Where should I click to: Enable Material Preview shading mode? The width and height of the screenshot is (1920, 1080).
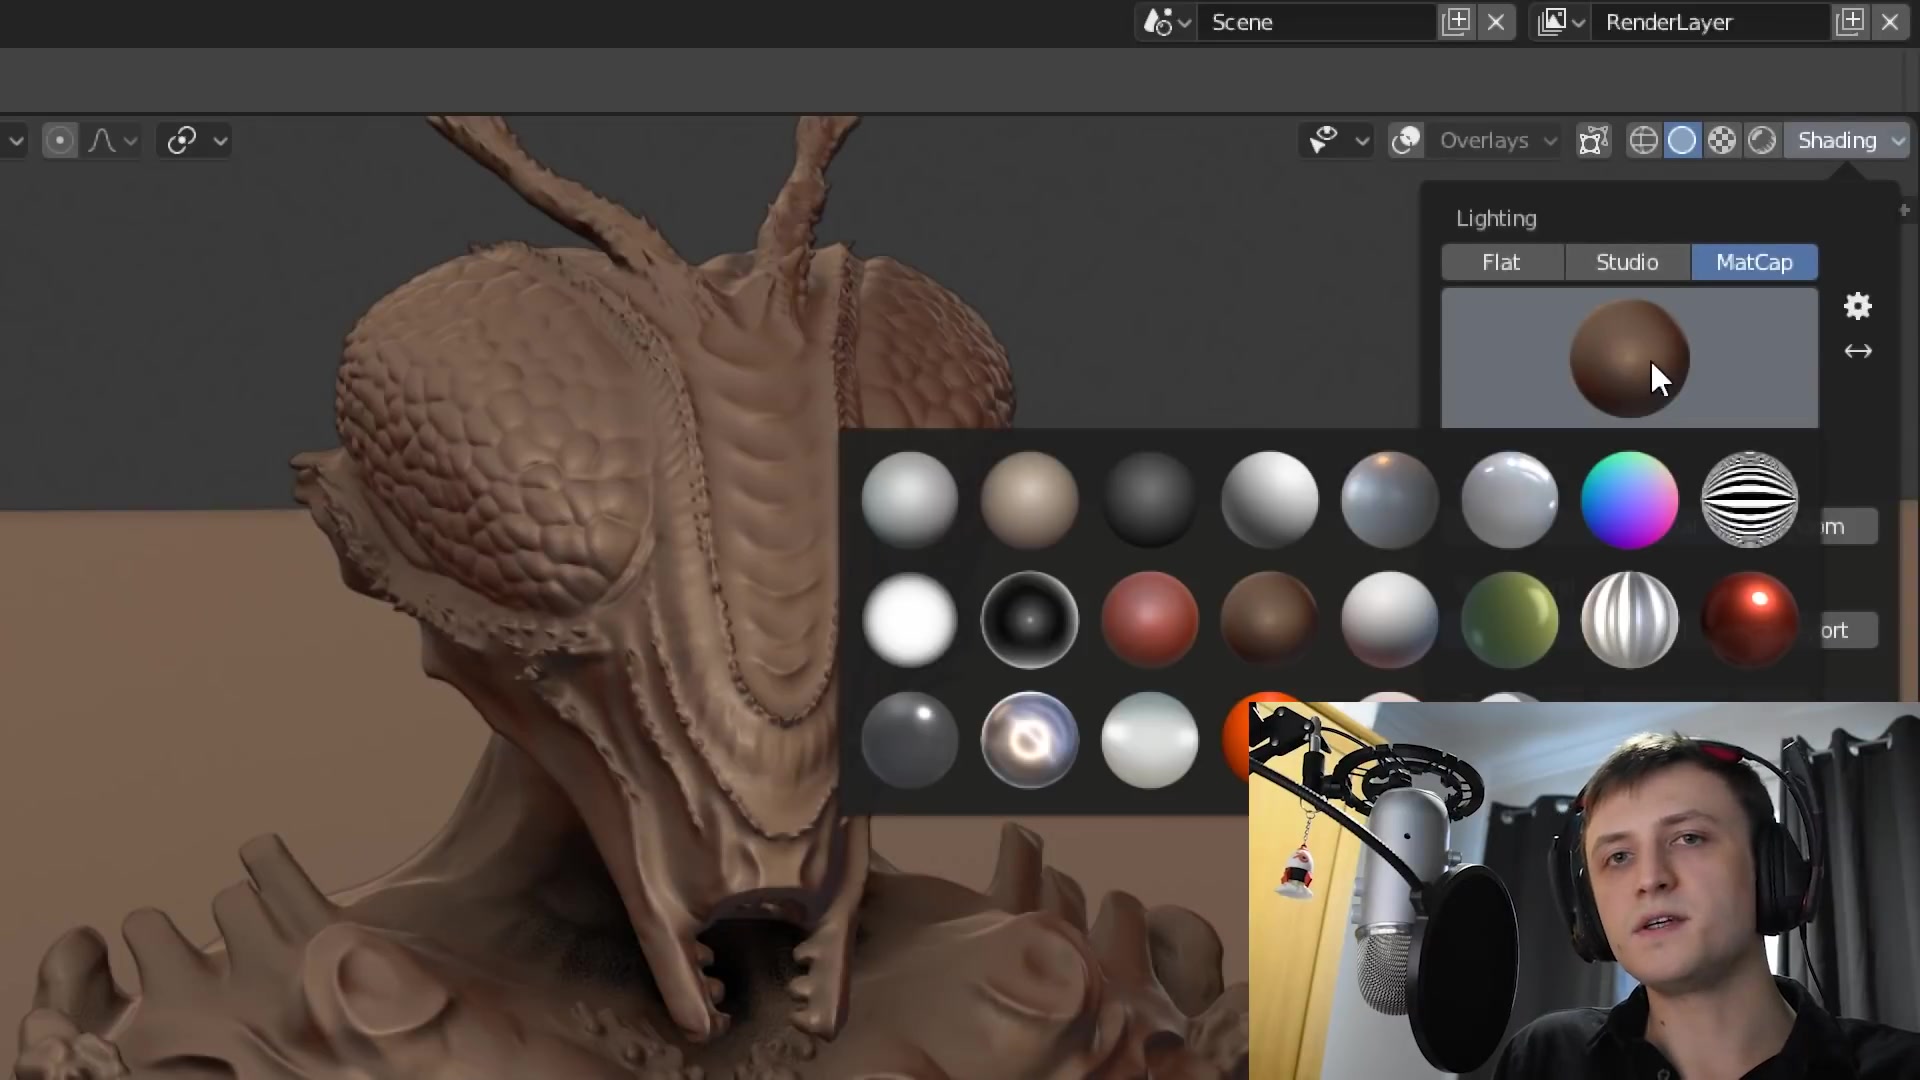click(x=1722, y=140)
